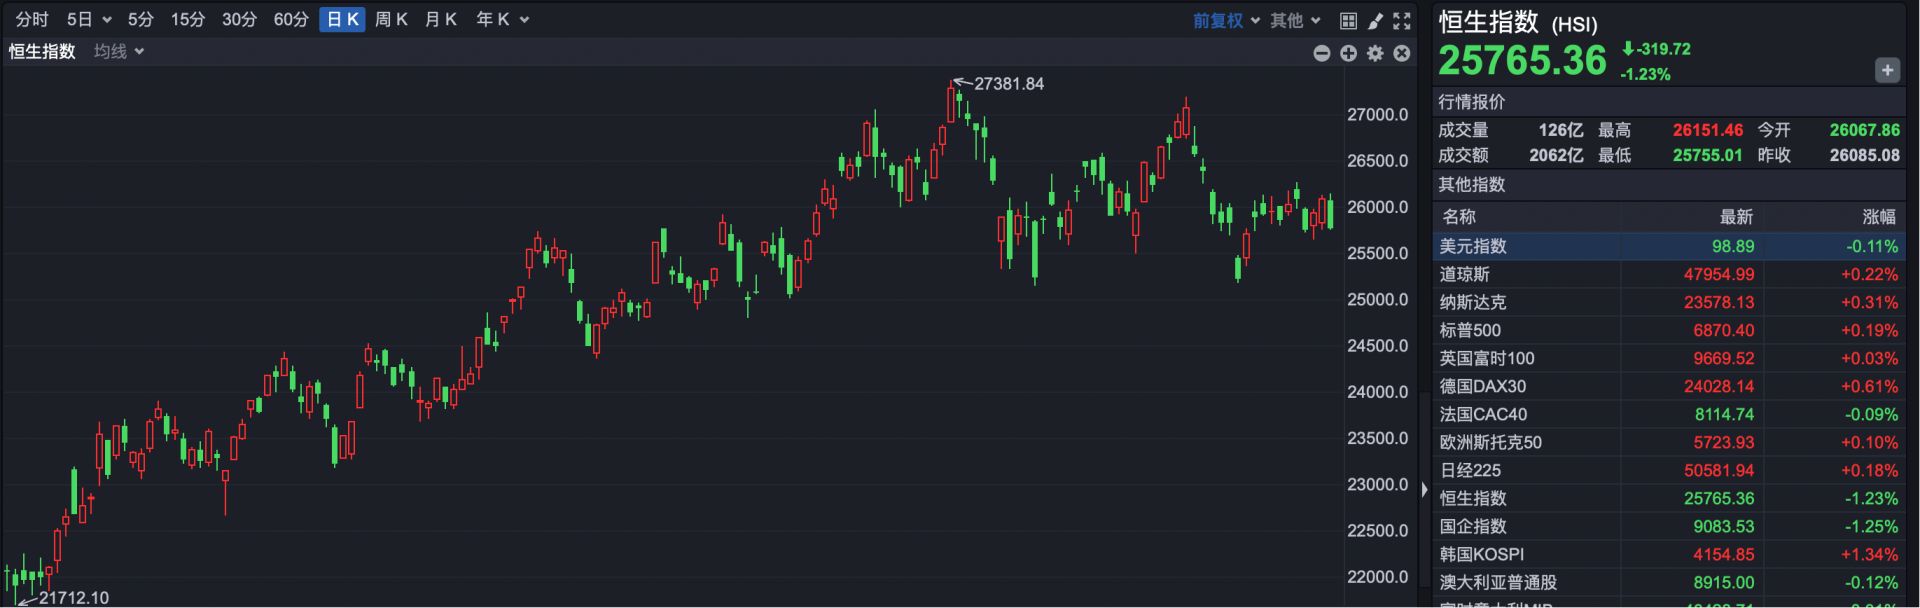Expand the 均线 indicator dropdown

(119, 51)
